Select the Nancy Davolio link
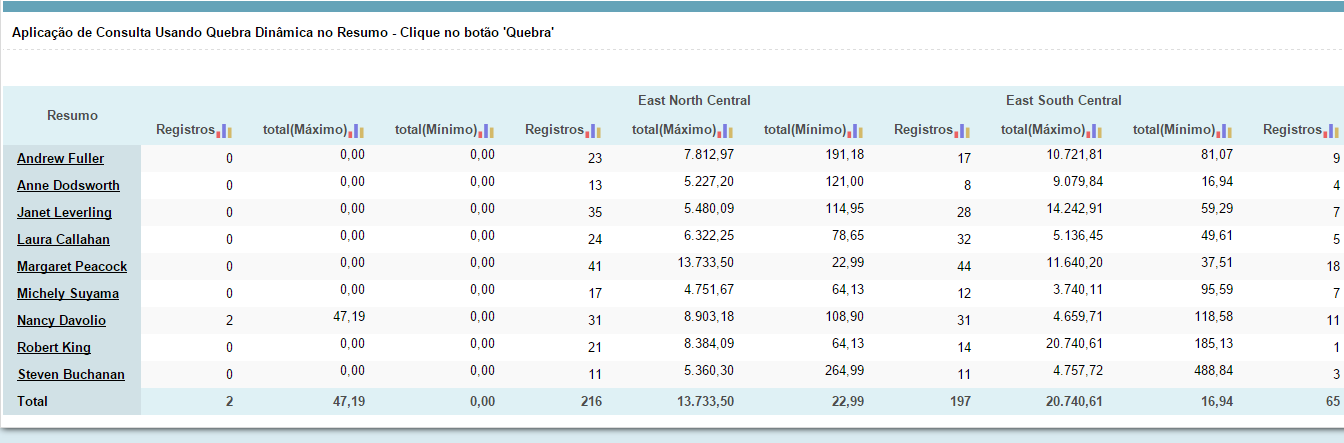 click(61, 321)
